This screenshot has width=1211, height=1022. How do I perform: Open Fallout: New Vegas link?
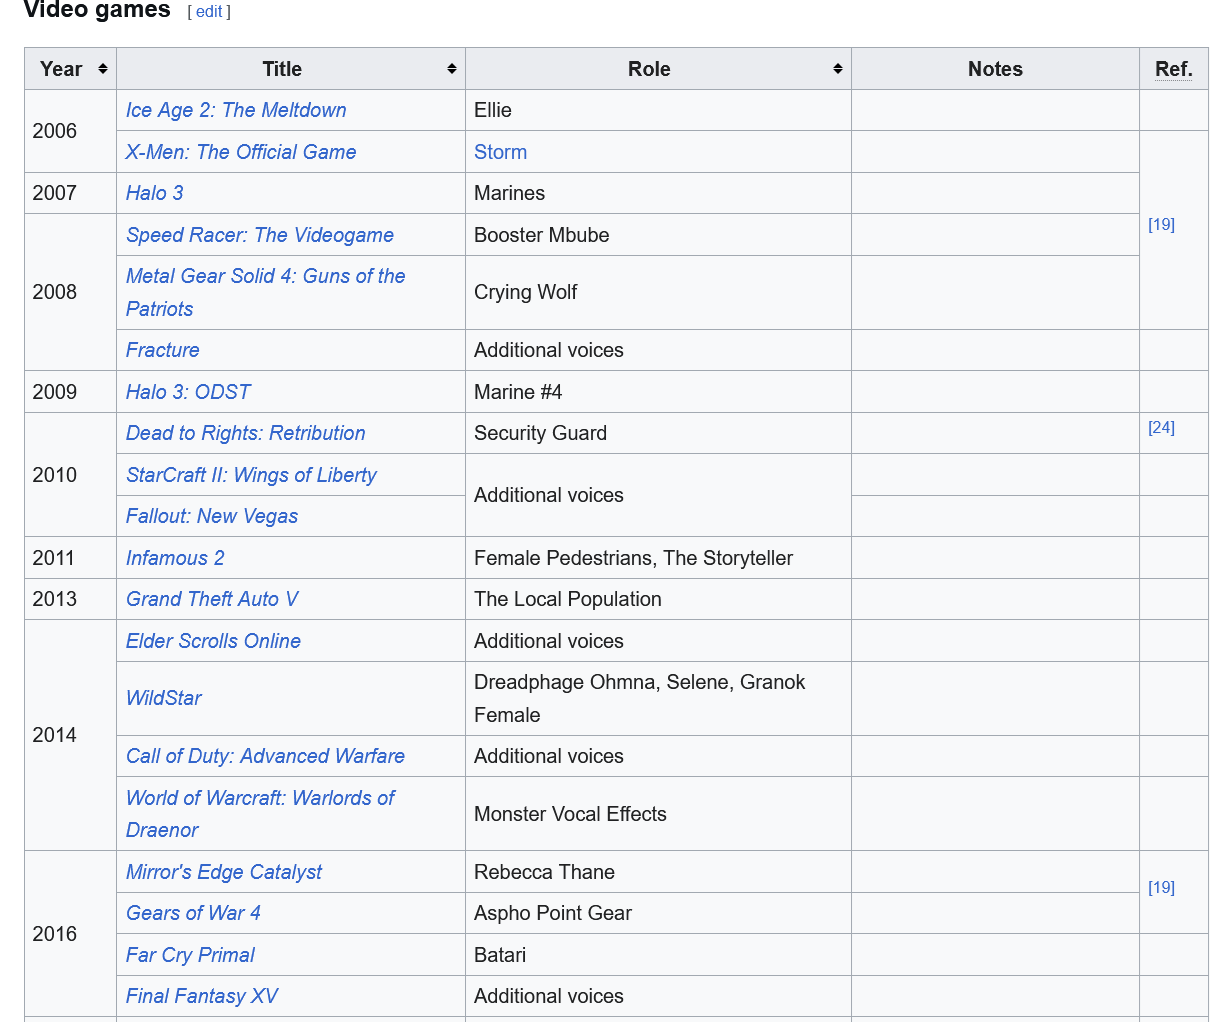[212, 516]
